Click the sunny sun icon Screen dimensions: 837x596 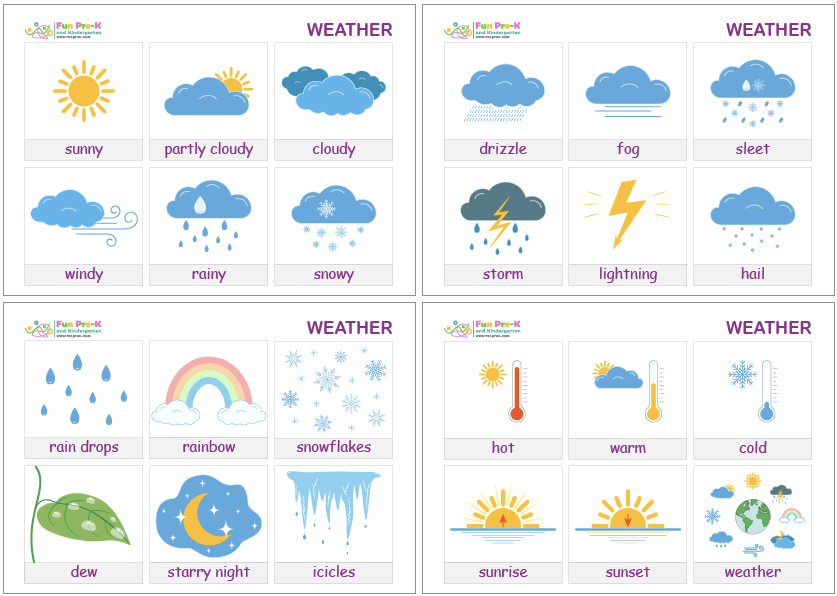click(84, 91)
